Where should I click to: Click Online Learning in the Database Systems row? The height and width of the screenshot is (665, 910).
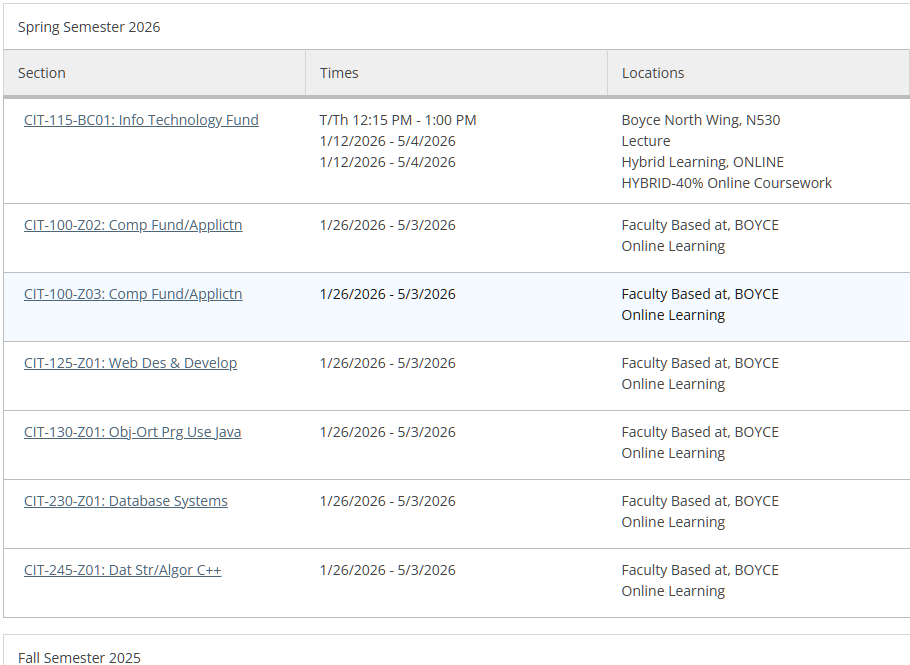673,522
